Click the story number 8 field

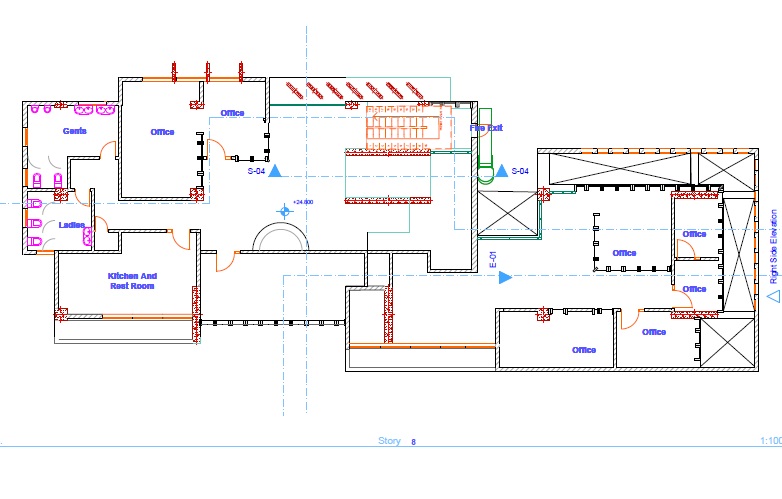(x=413, y=441)
